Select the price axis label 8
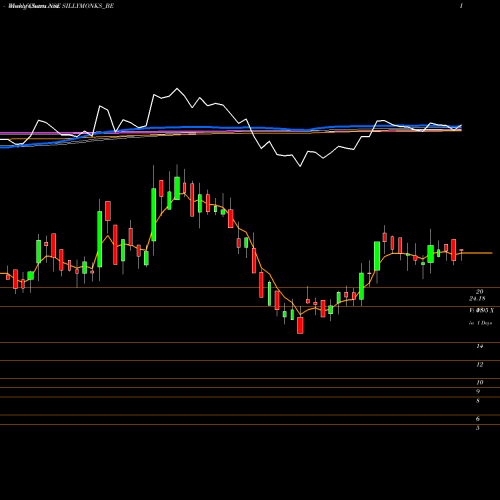 [x=478, y=401]
